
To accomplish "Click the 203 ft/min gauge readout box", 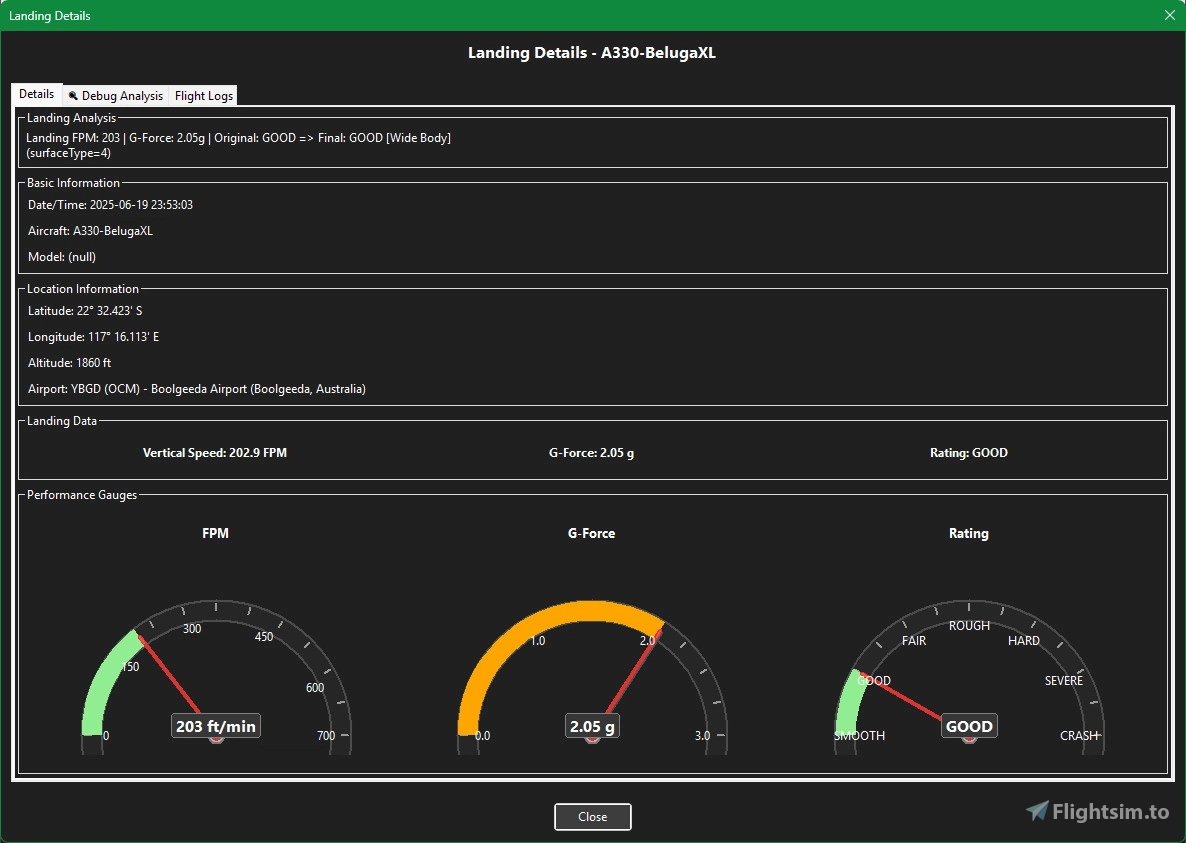I will pos(216,726).
